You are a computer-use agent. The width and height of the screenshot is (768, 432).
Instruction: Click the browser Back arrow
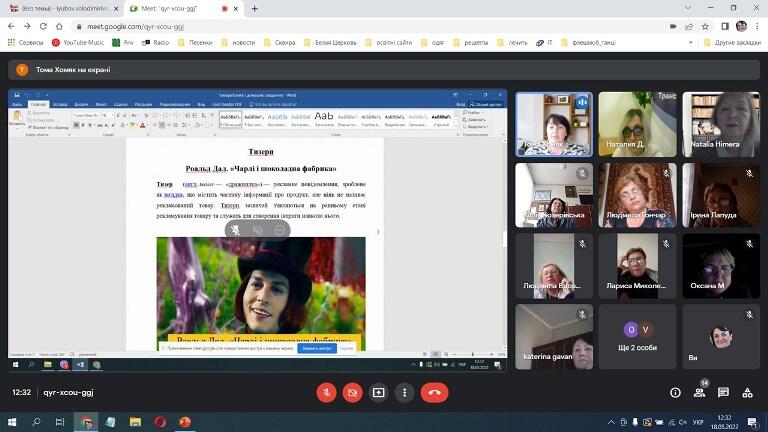pyautogui.click(x=11, y=26)
